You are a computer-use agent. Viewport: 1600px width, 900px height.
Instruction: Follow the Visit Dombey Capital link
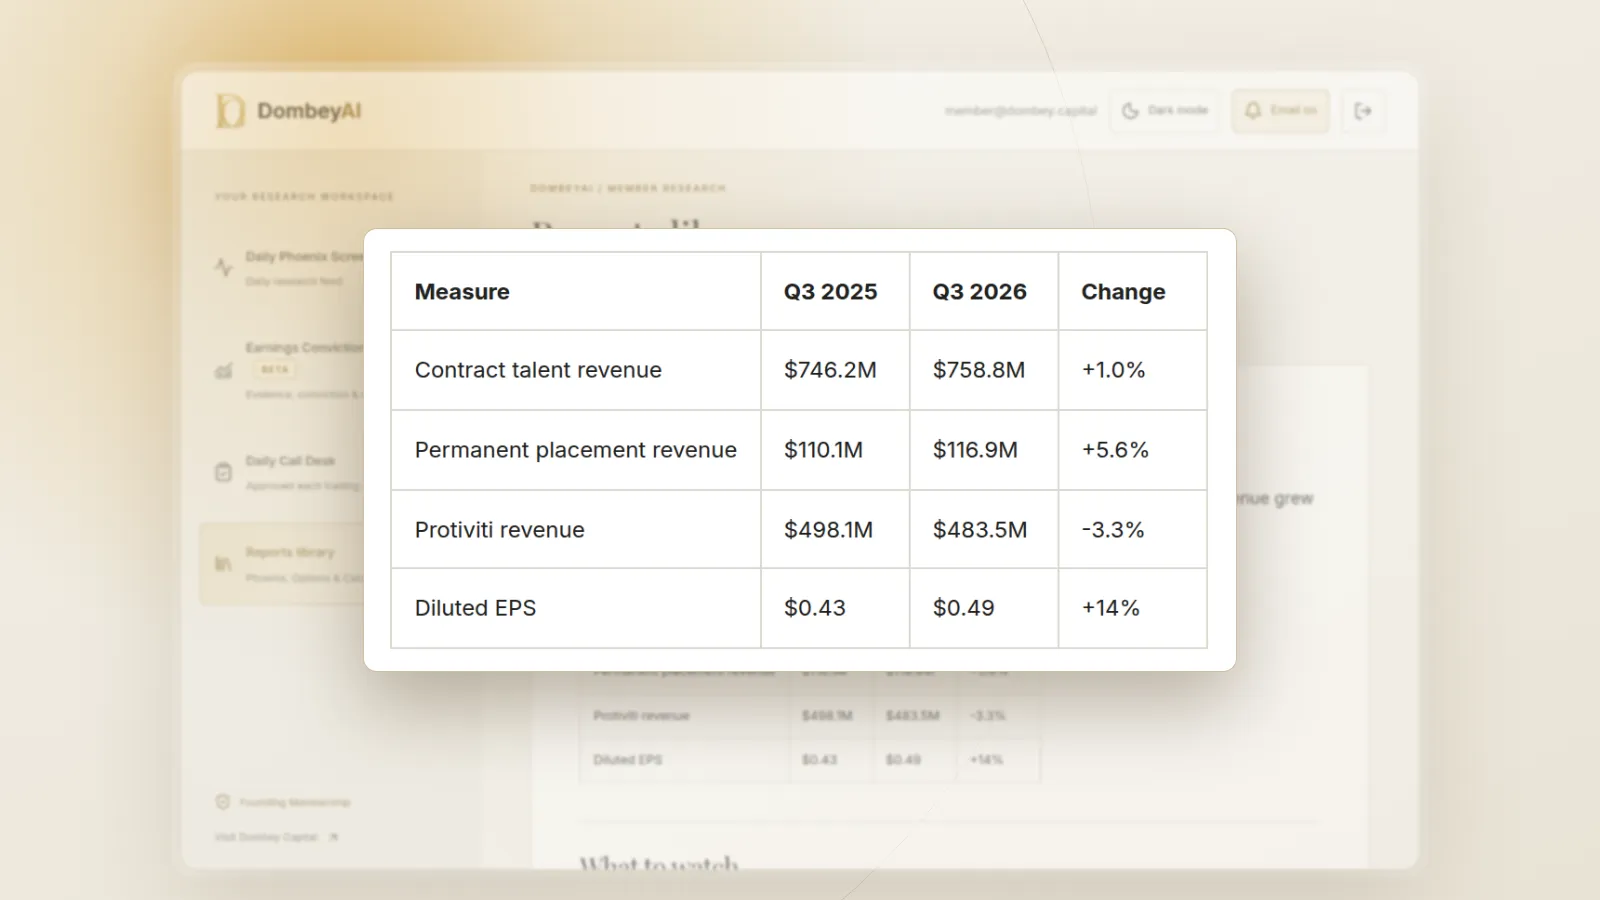[x=276, y=837]
